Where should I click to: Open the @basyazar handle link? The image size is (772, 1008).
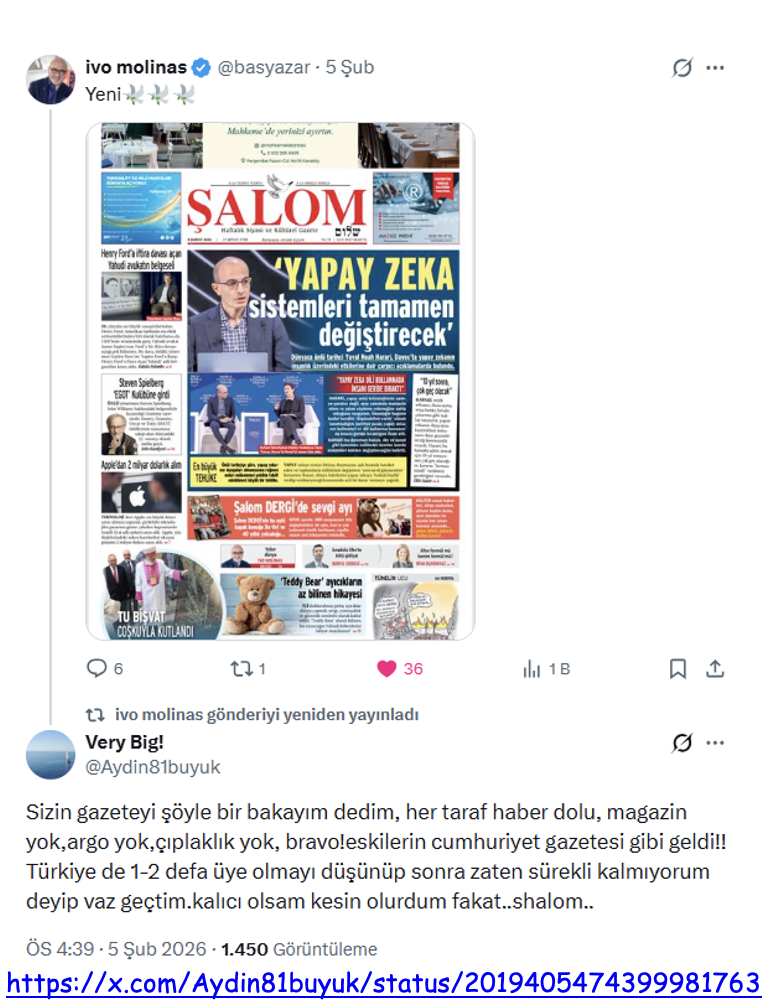264,67
